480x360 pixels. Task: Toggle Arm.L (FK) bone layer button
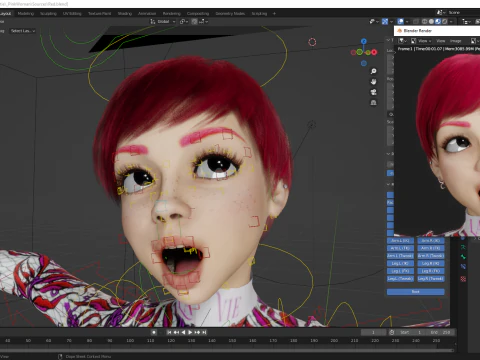pos(400,248)
